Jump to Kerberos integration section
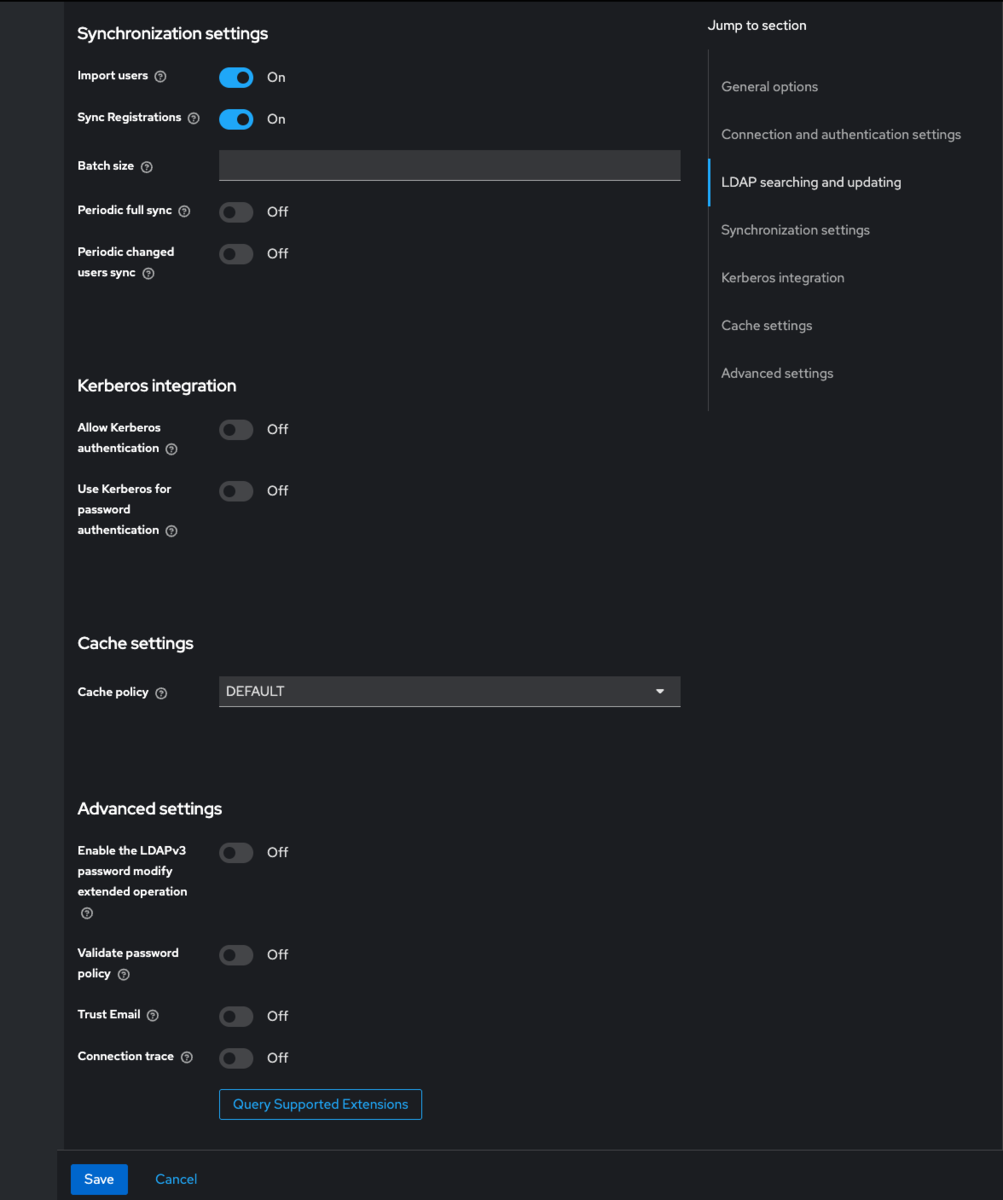Screen dimensions: 1003x1200 (x=782, y=278)
